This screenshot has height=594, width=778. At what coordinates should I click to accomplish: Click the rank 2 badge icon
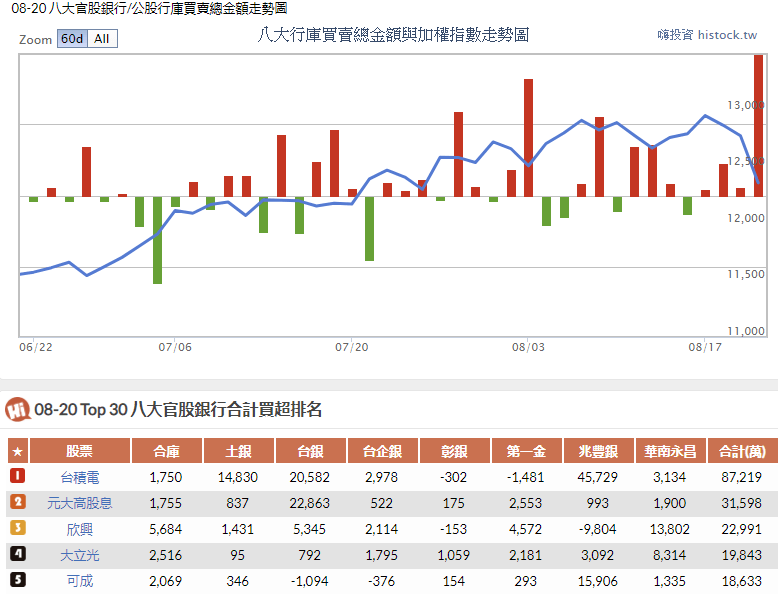point(18,502)
